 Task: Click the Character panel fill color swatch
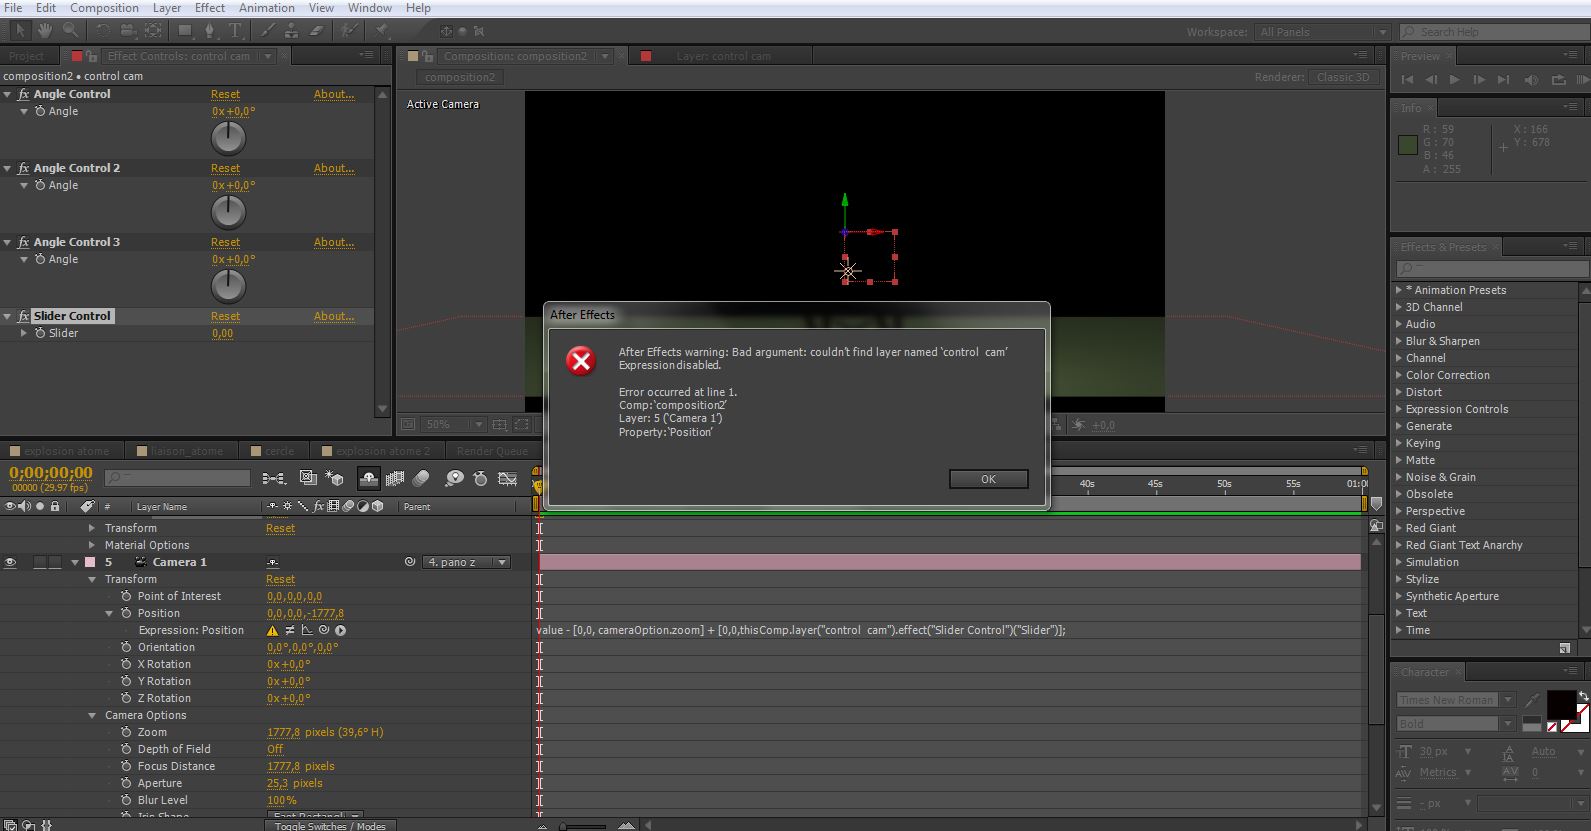1560,704
